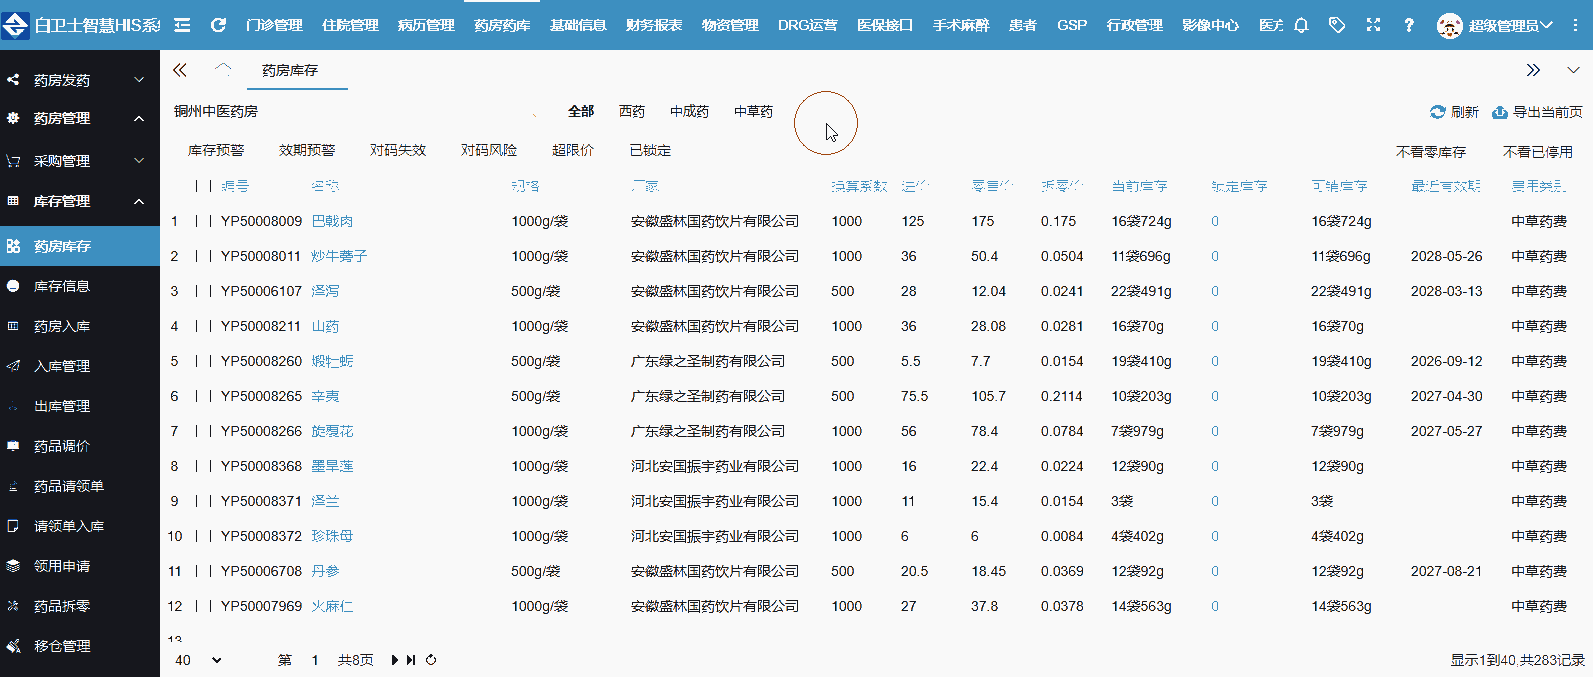Go to the last page of results
The image size is (1593, 677).
(x=411, y=660)
